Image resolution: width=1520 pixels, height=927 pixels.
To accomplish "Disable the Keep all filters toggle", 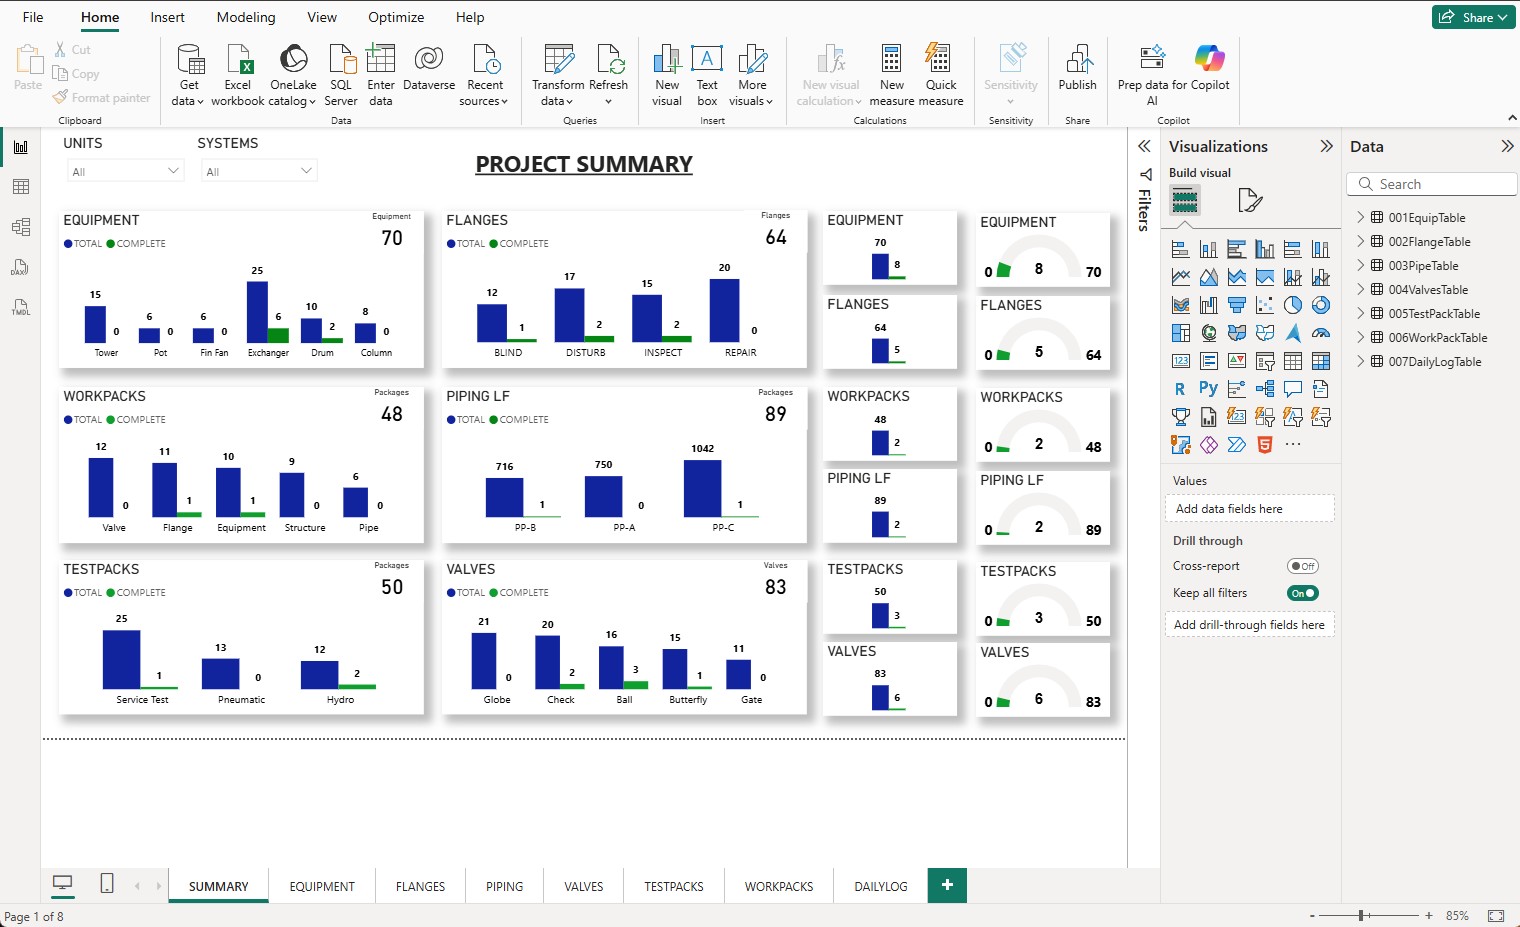I will click(1302, 592).
